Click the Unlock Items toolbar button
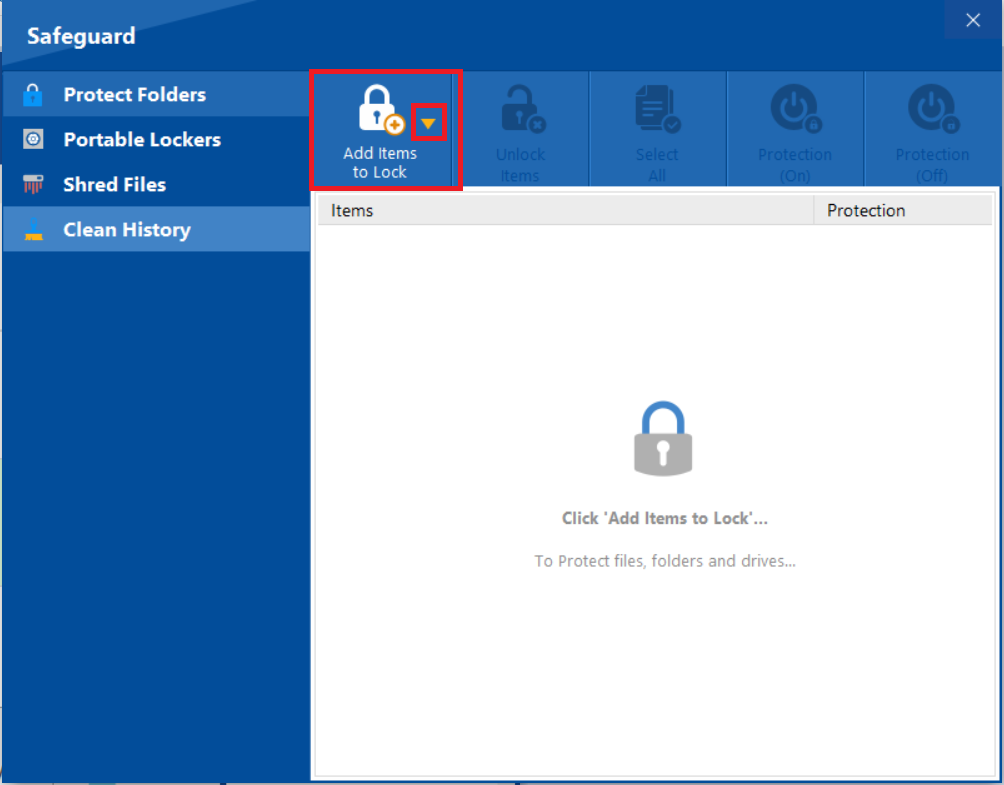The height and width of the screenshot is (785, 1004). tap(521, 130)
